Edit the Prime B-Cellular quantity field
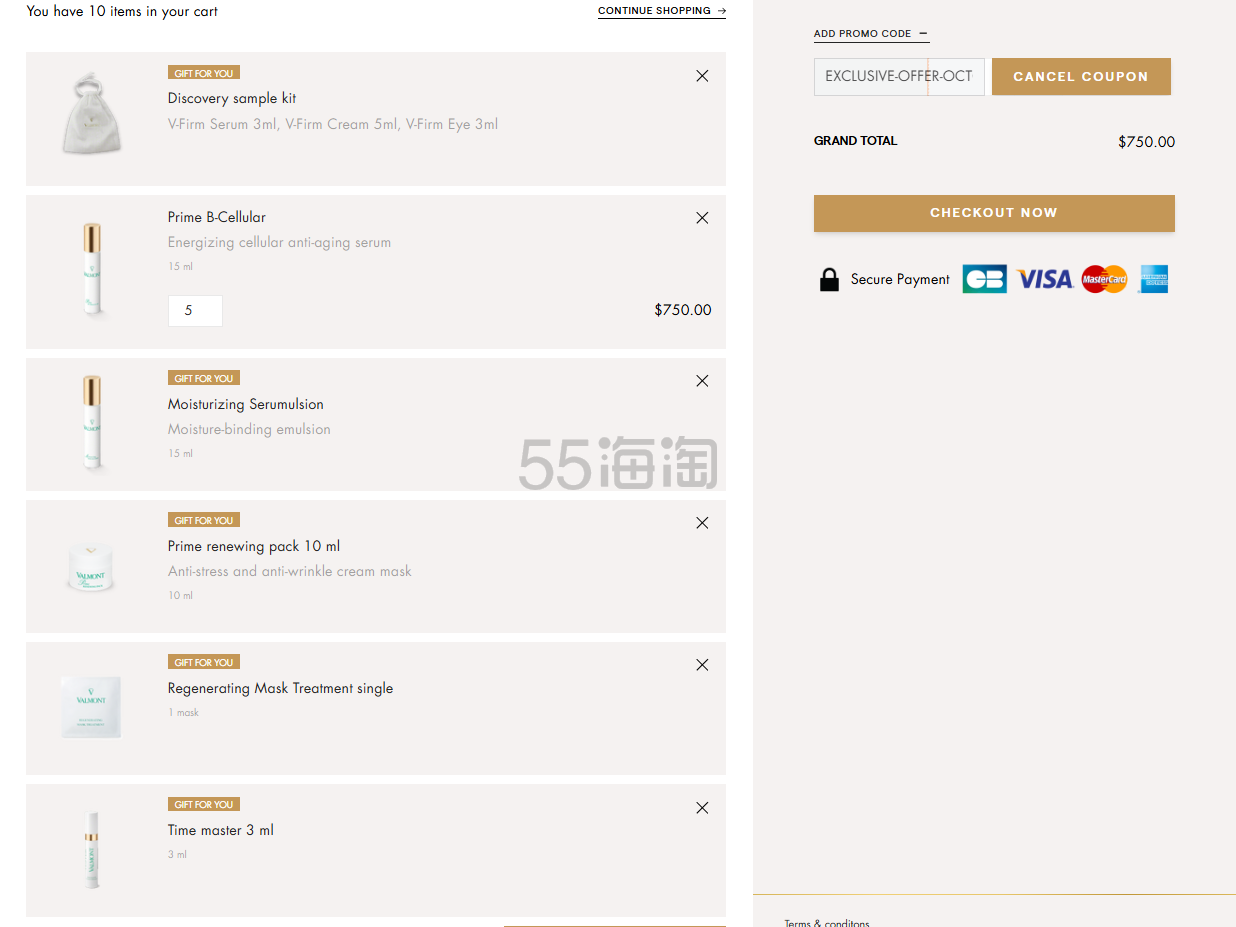 pyautogui.click(x=195, y=311)
